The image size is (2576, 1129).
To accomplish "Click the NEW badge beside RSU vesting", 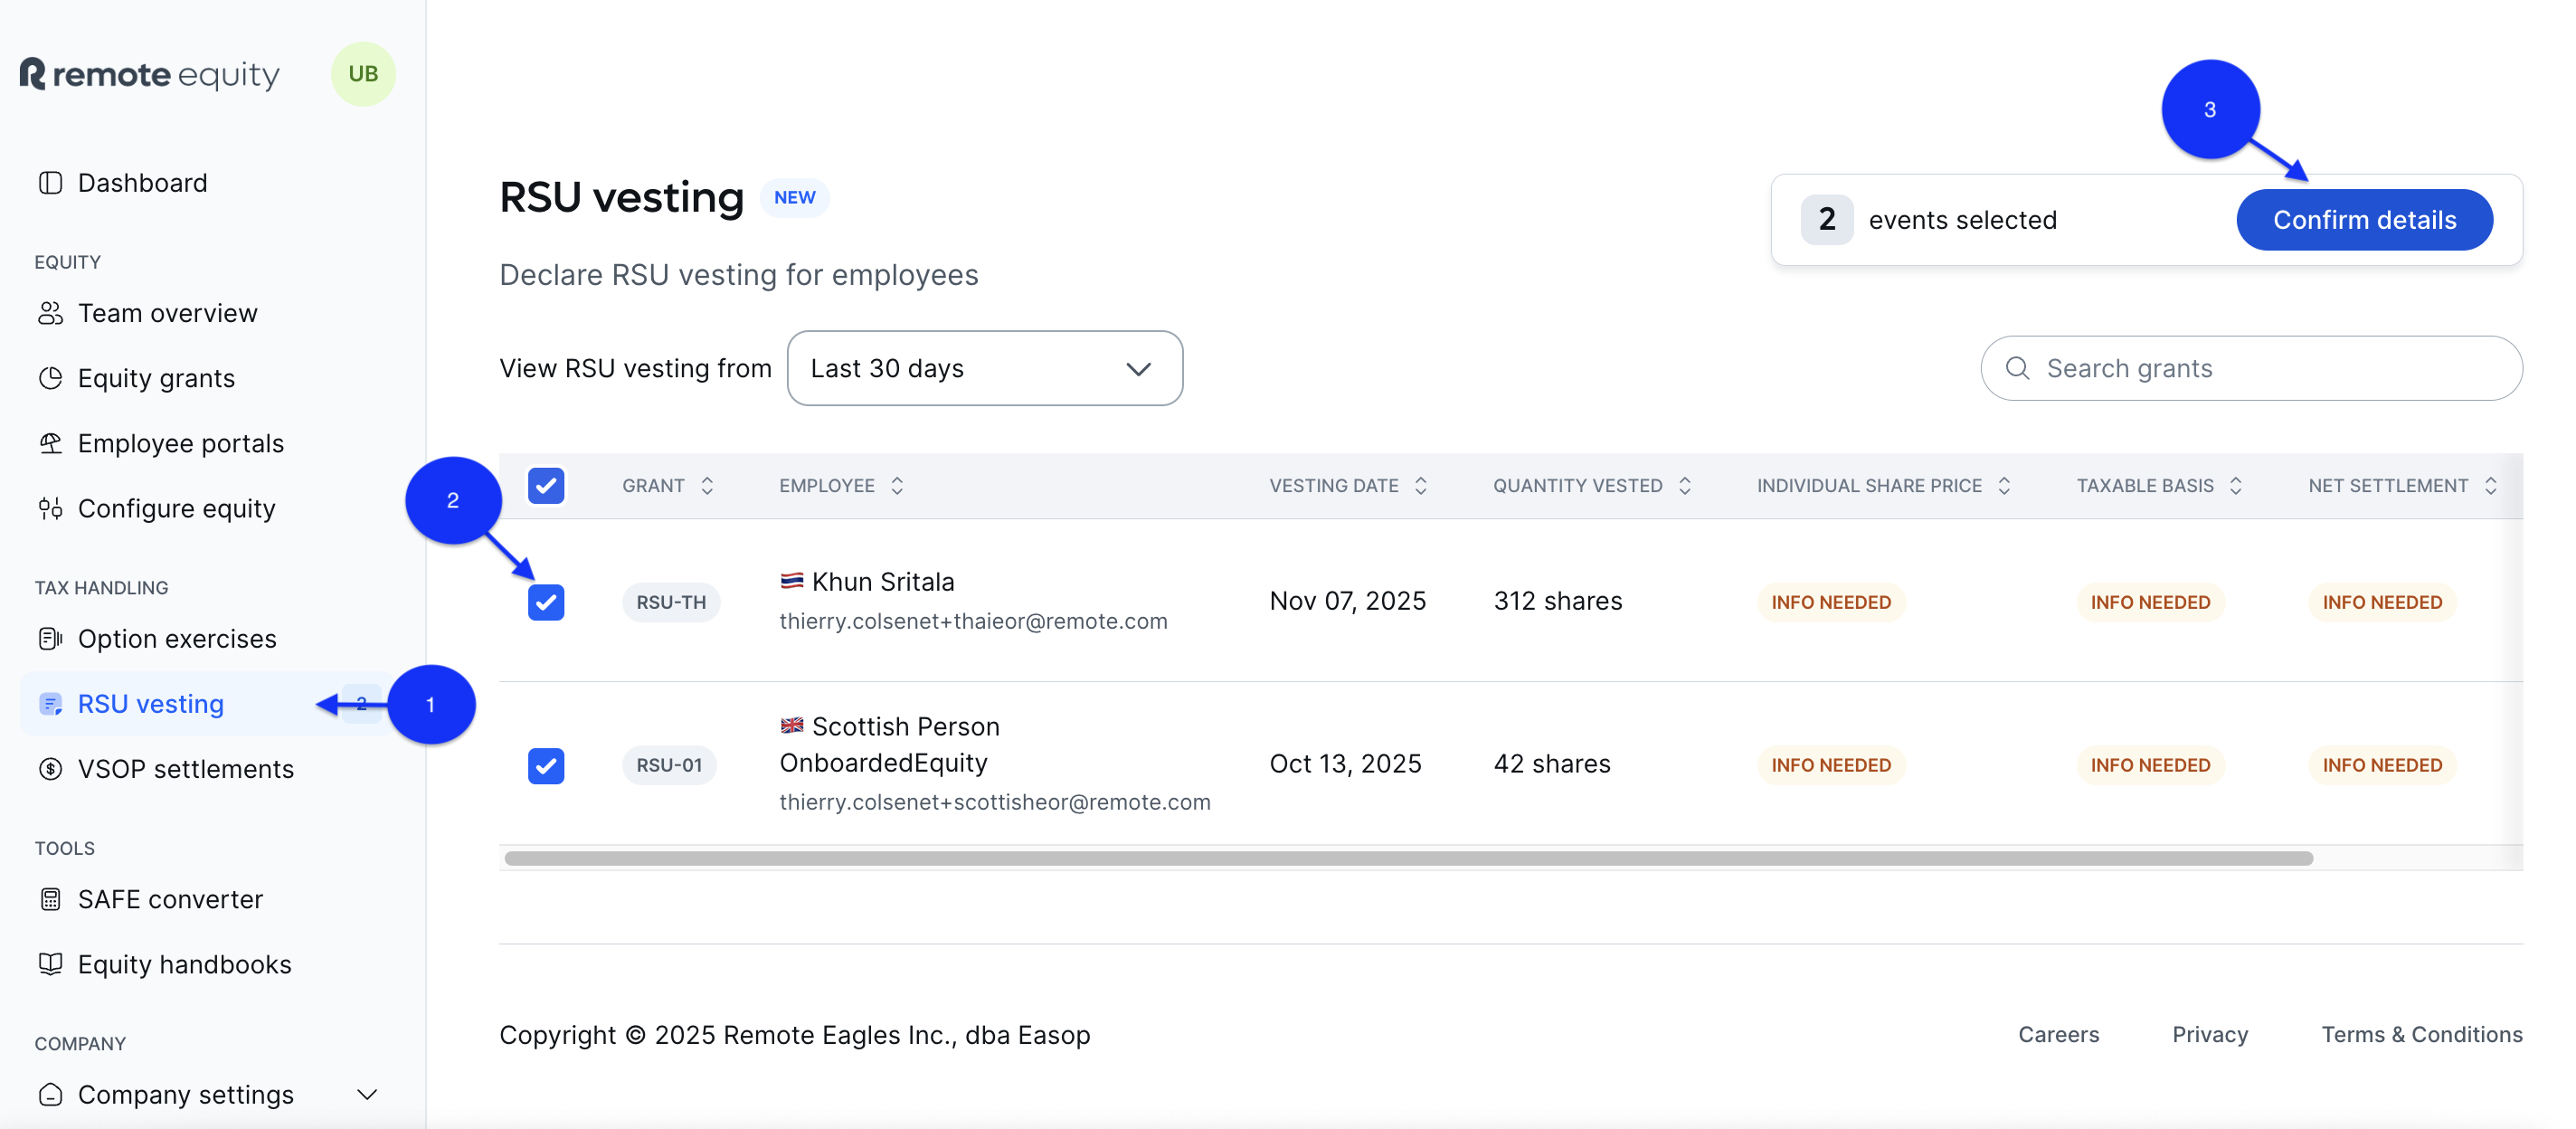I will coord(794,197).
